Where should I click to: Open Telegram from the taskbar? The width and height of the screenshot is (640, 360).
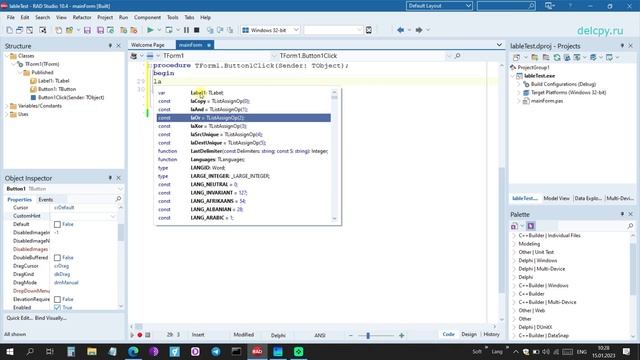216,351
